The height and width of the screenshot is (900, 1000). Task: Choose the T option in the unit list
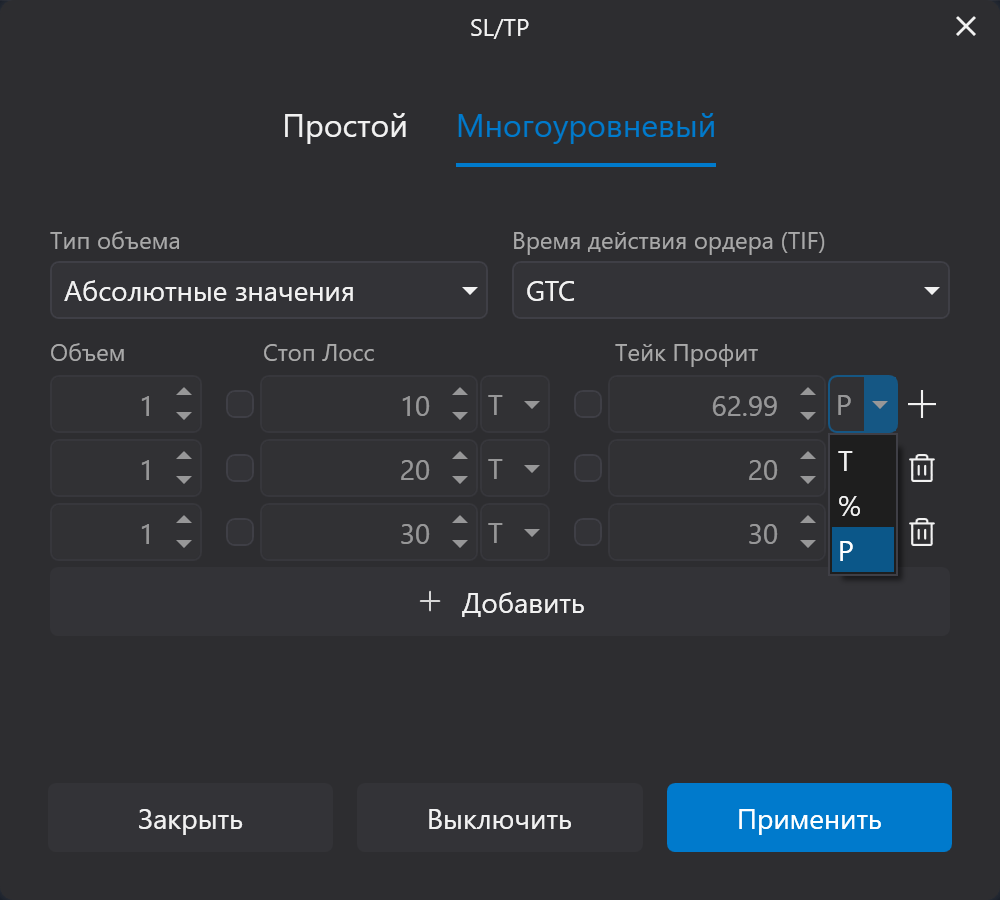pyautogui.click(x=862, y=462)
